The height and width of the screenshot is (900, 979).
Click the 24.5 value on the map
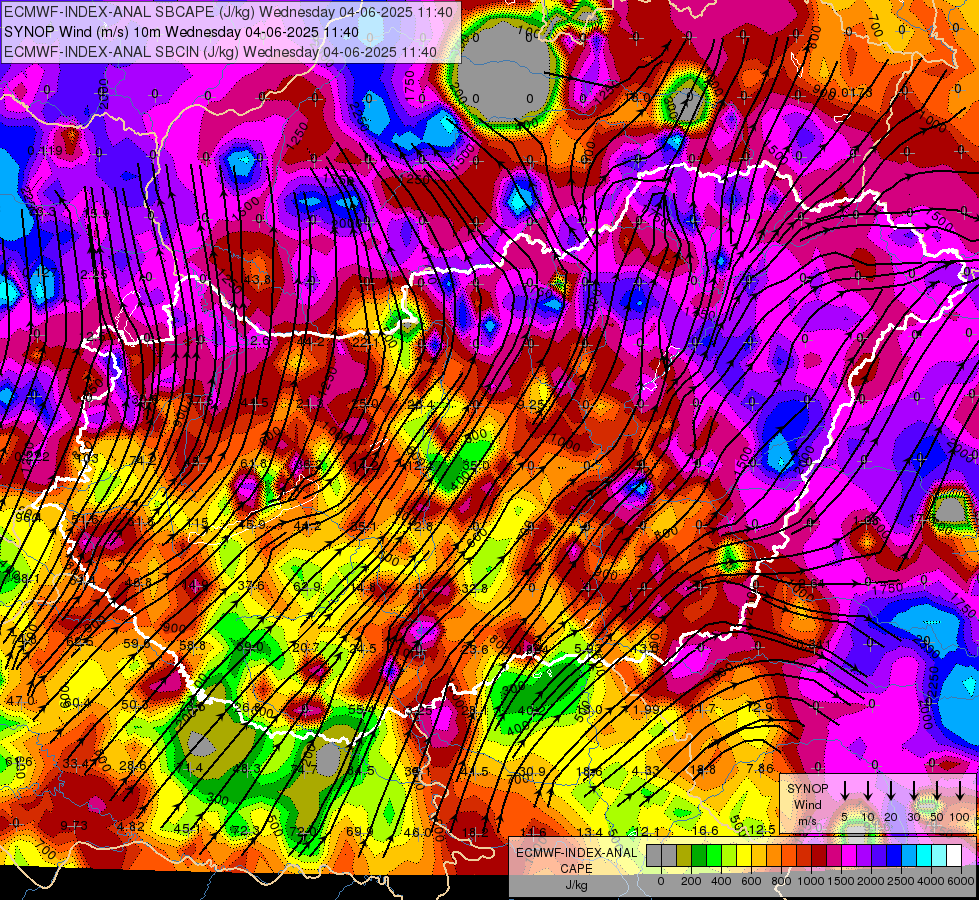coord(363,648)
